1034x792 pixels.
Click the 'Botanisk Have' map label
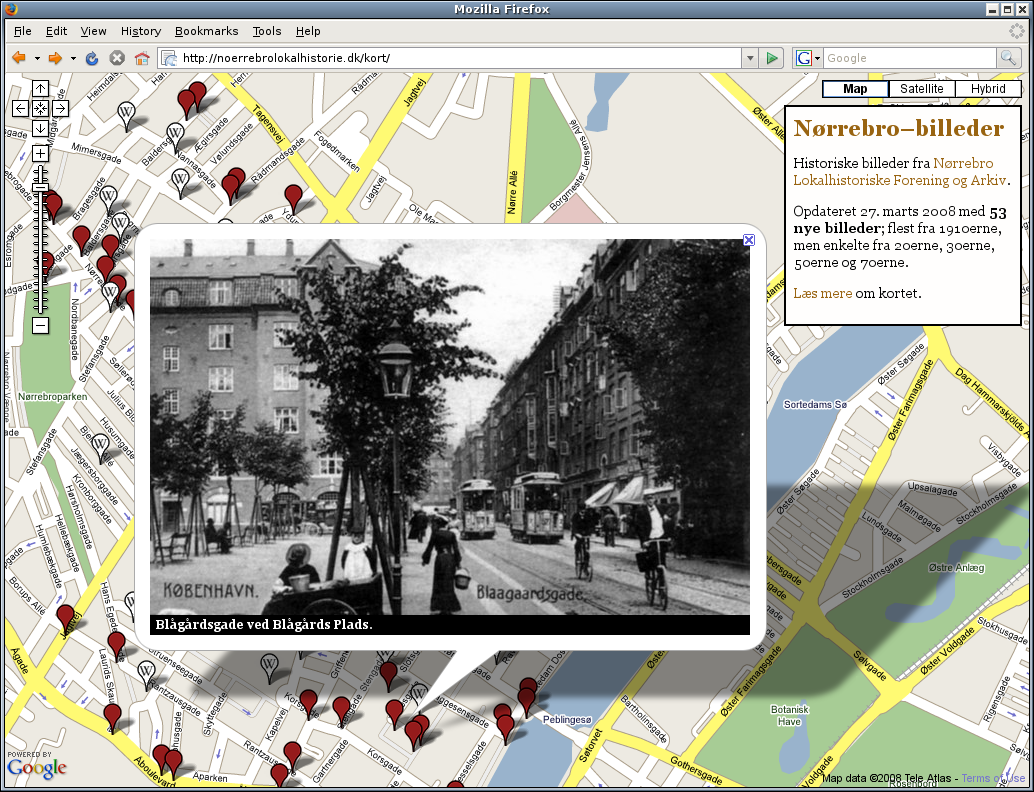click(x=789, y=716)
